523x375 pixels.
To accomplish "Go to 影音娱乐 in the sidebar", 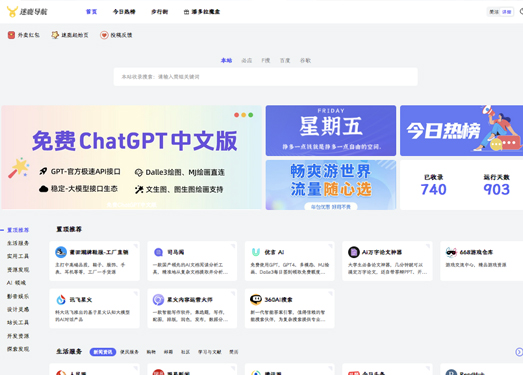I will [x=18, y=296].
